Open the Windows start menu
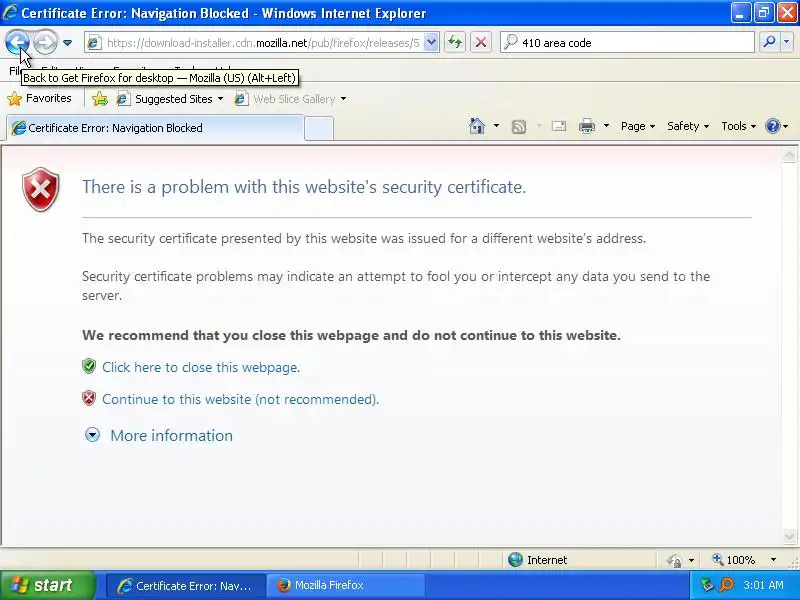This screenshot has height=600, width=800. click(x=47, y=585)
